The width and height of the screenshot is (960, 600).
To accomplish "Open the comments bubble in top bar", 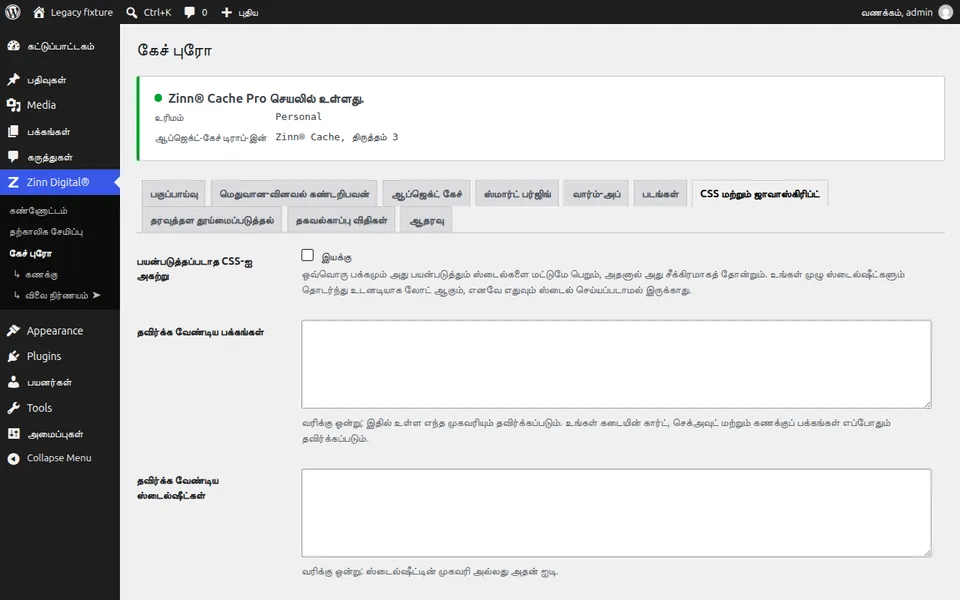I will coord(189,12).
